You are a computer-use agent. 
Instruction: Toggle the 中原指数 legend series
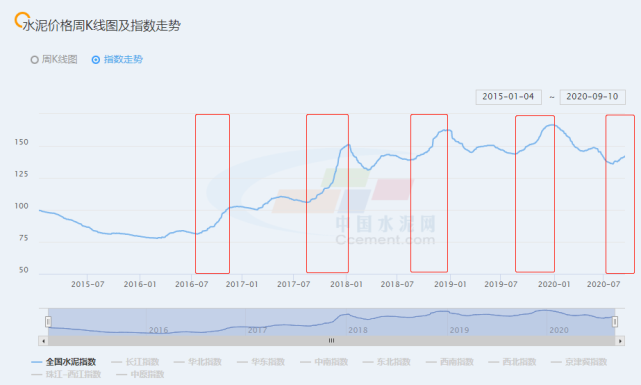(140, 374)
